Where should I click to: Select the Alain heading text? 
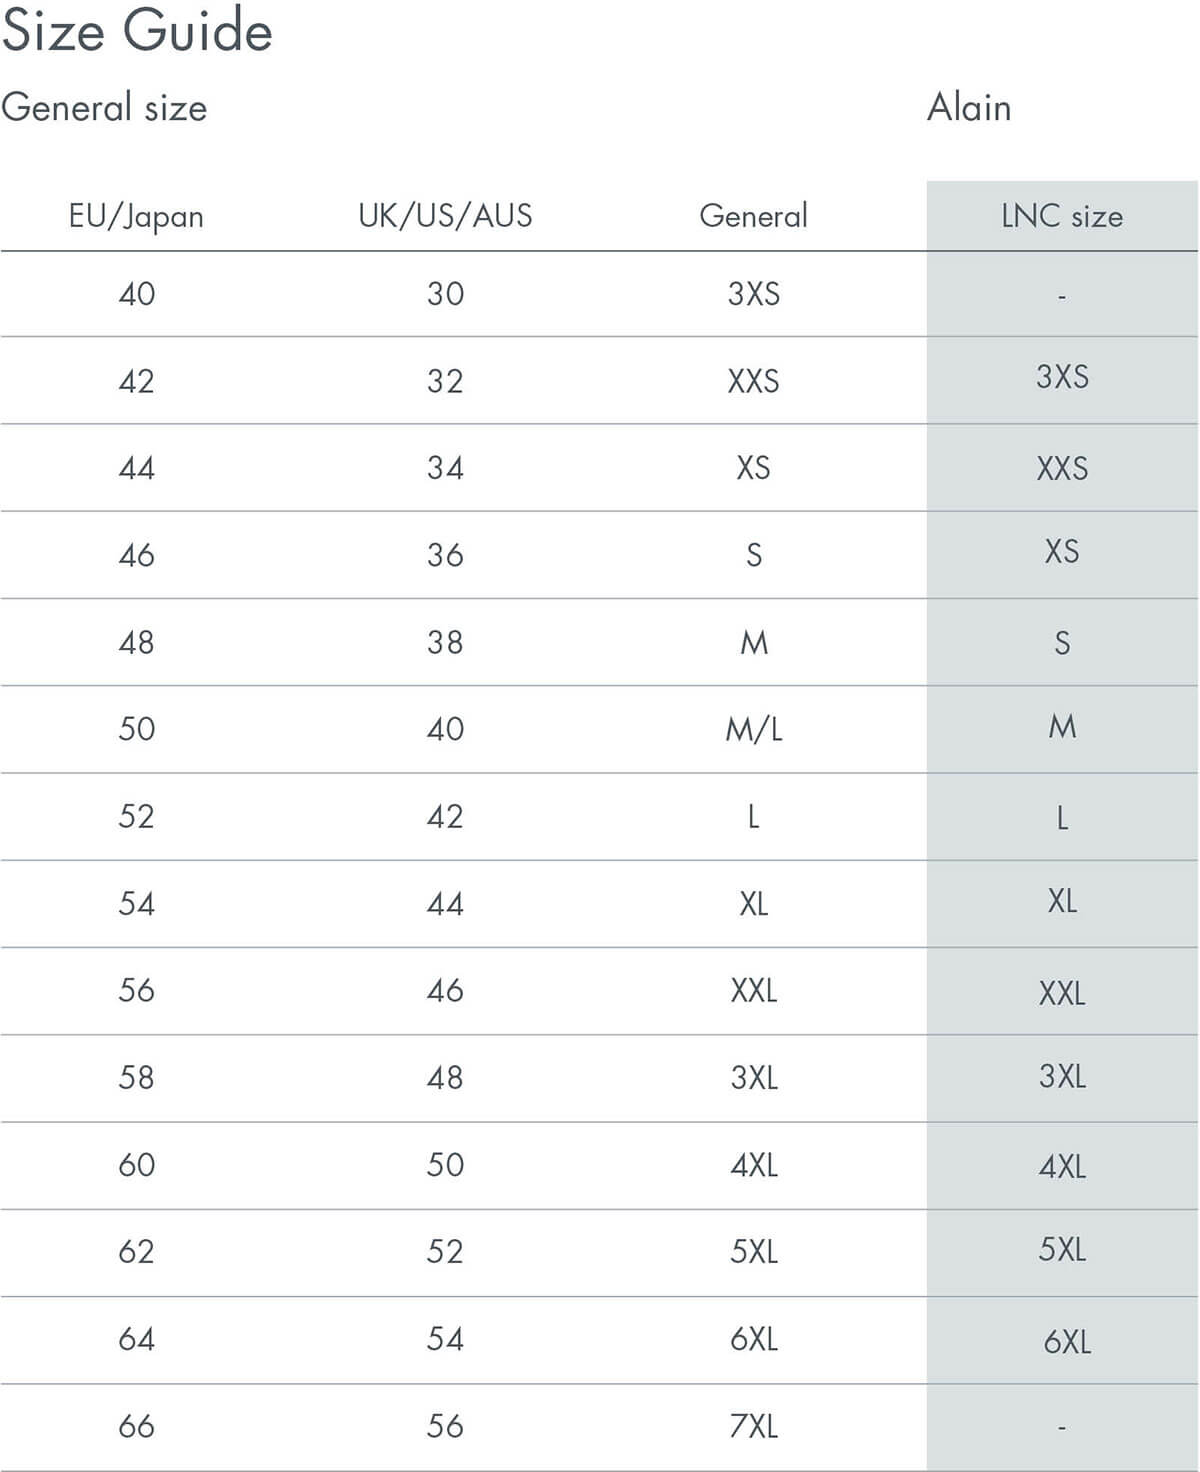tap(969, 107)
